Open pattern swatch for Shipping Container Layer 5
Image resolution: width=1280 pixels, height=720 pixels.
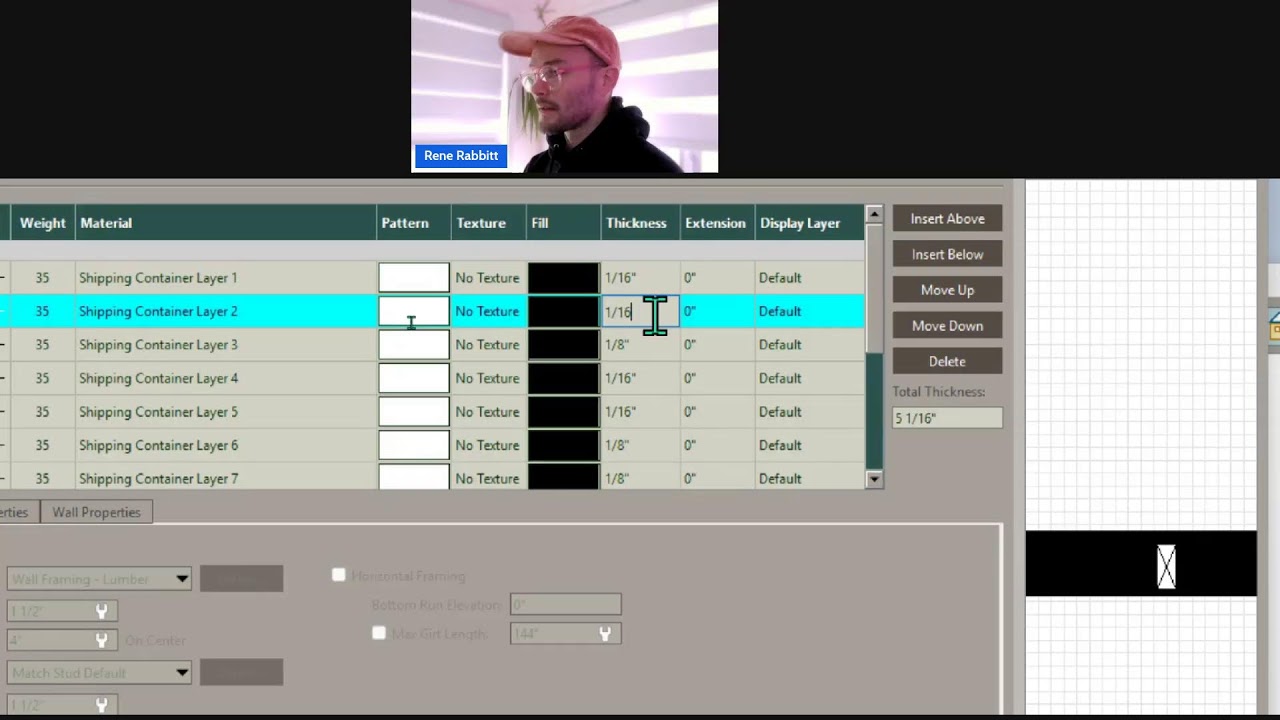click(x=414, y=412)
